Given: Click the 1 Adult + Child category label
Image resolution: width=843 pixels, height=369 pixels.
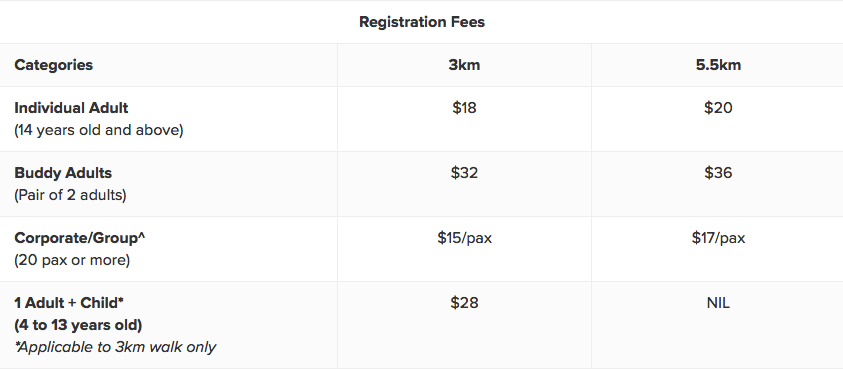Looking at the screenshot, I should tap(69, 303).
